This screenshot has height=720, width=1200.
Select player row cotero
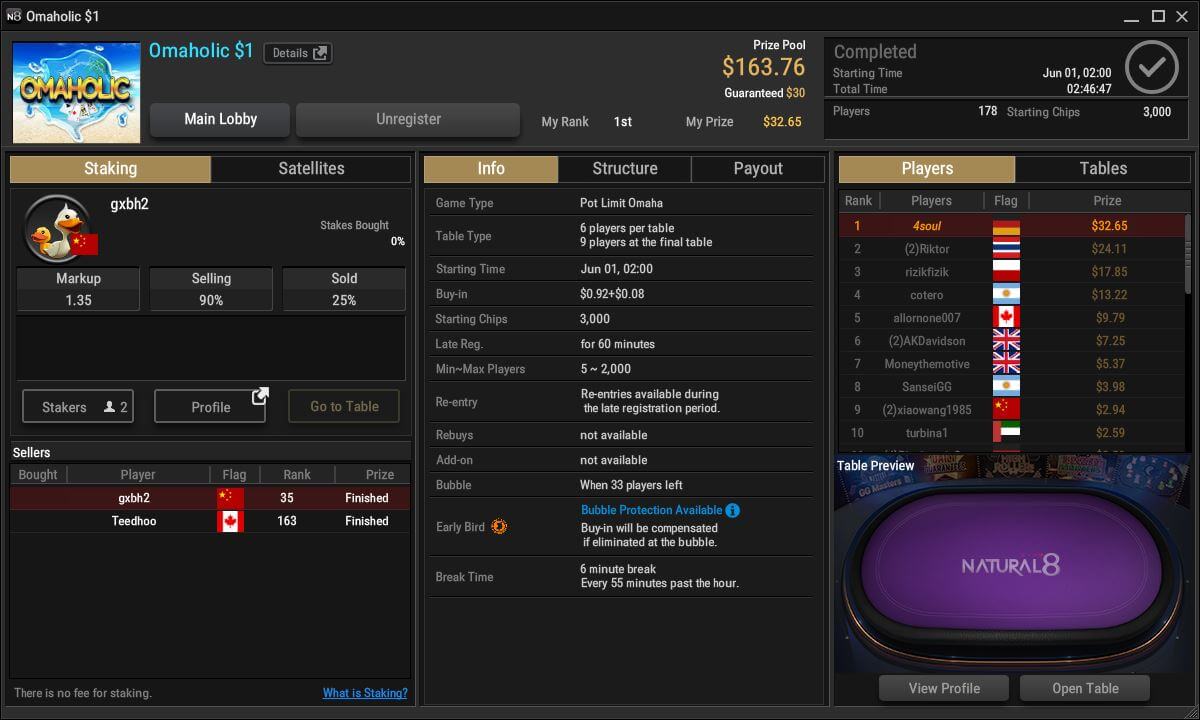(x=1011, y=295)
